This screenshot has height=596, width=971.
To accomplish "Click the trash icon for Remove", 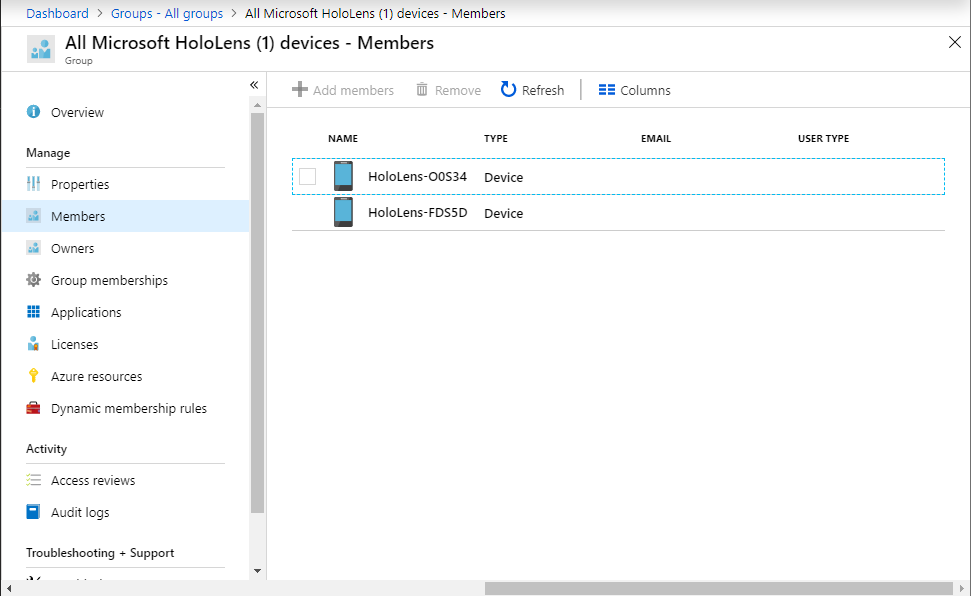I will coord(422,90).
